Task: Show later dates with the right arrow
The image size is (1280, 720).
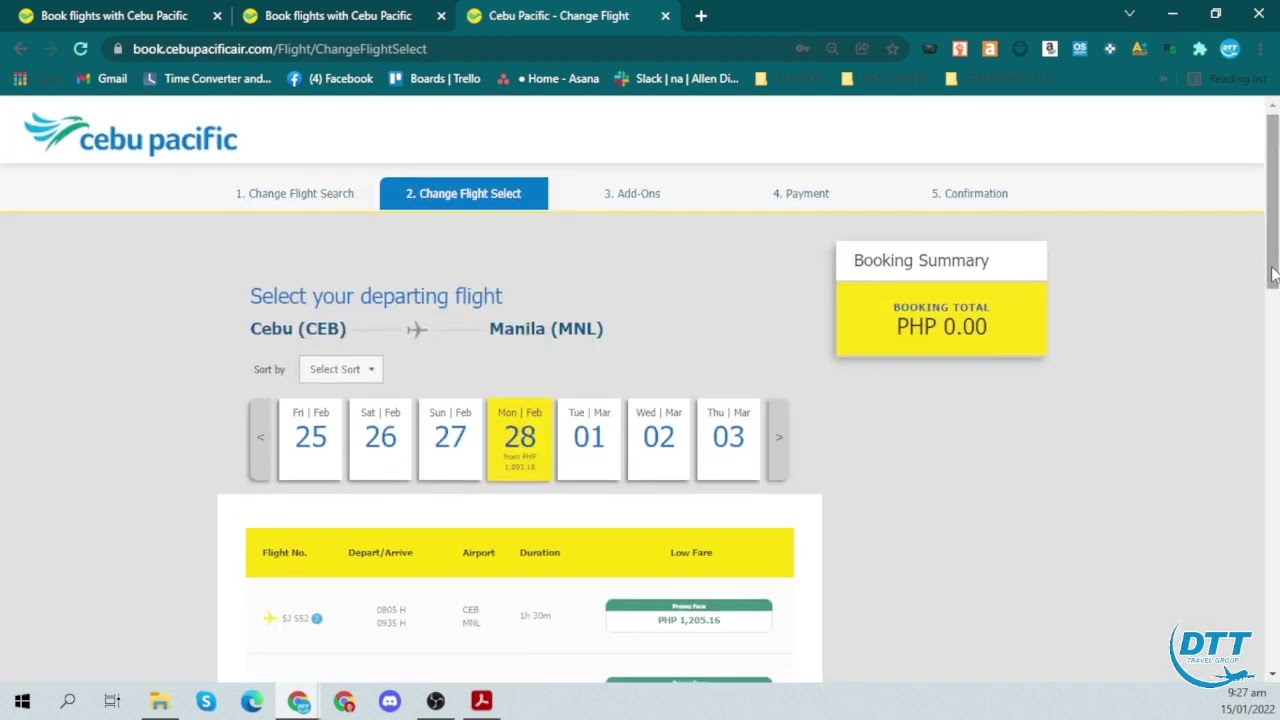Action: pos(779,438)
